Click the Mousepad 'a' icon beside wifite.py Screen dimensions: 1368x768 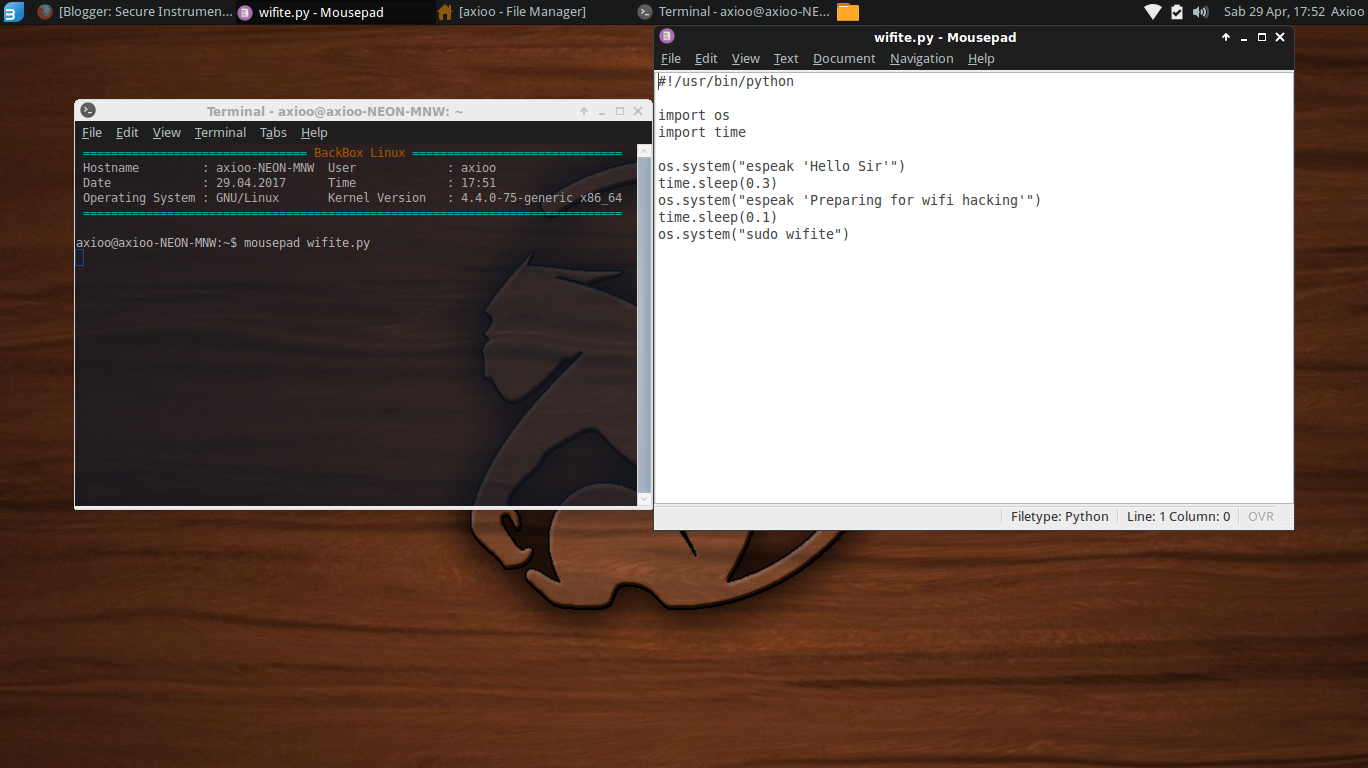point(245,12)
